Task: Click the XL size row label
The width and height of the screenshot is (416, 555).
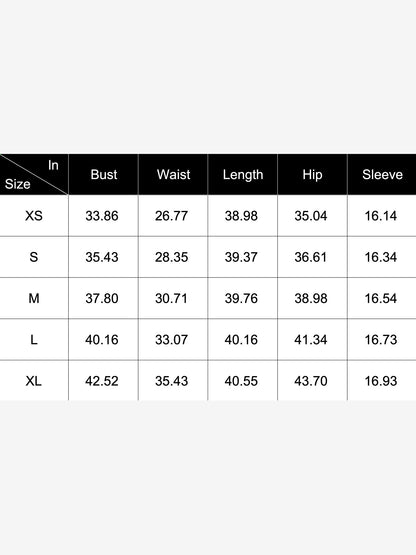Action: point(34,381)
